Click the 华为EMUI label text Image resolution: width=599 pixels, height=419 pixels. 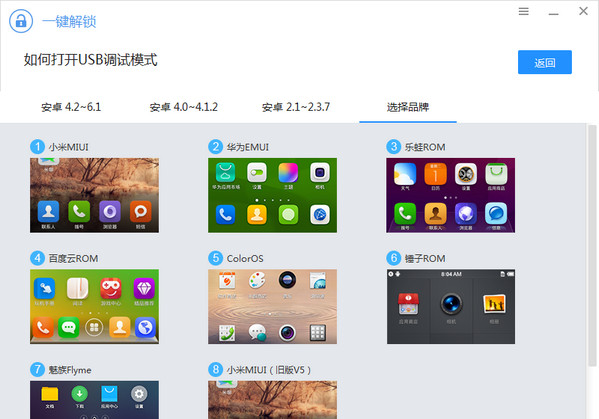coord(248,147)
